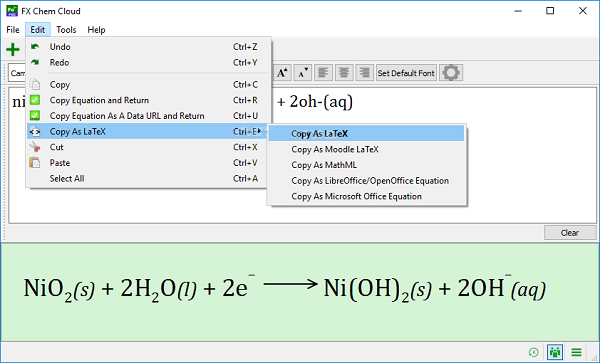Align equation text right

point(364,73)
